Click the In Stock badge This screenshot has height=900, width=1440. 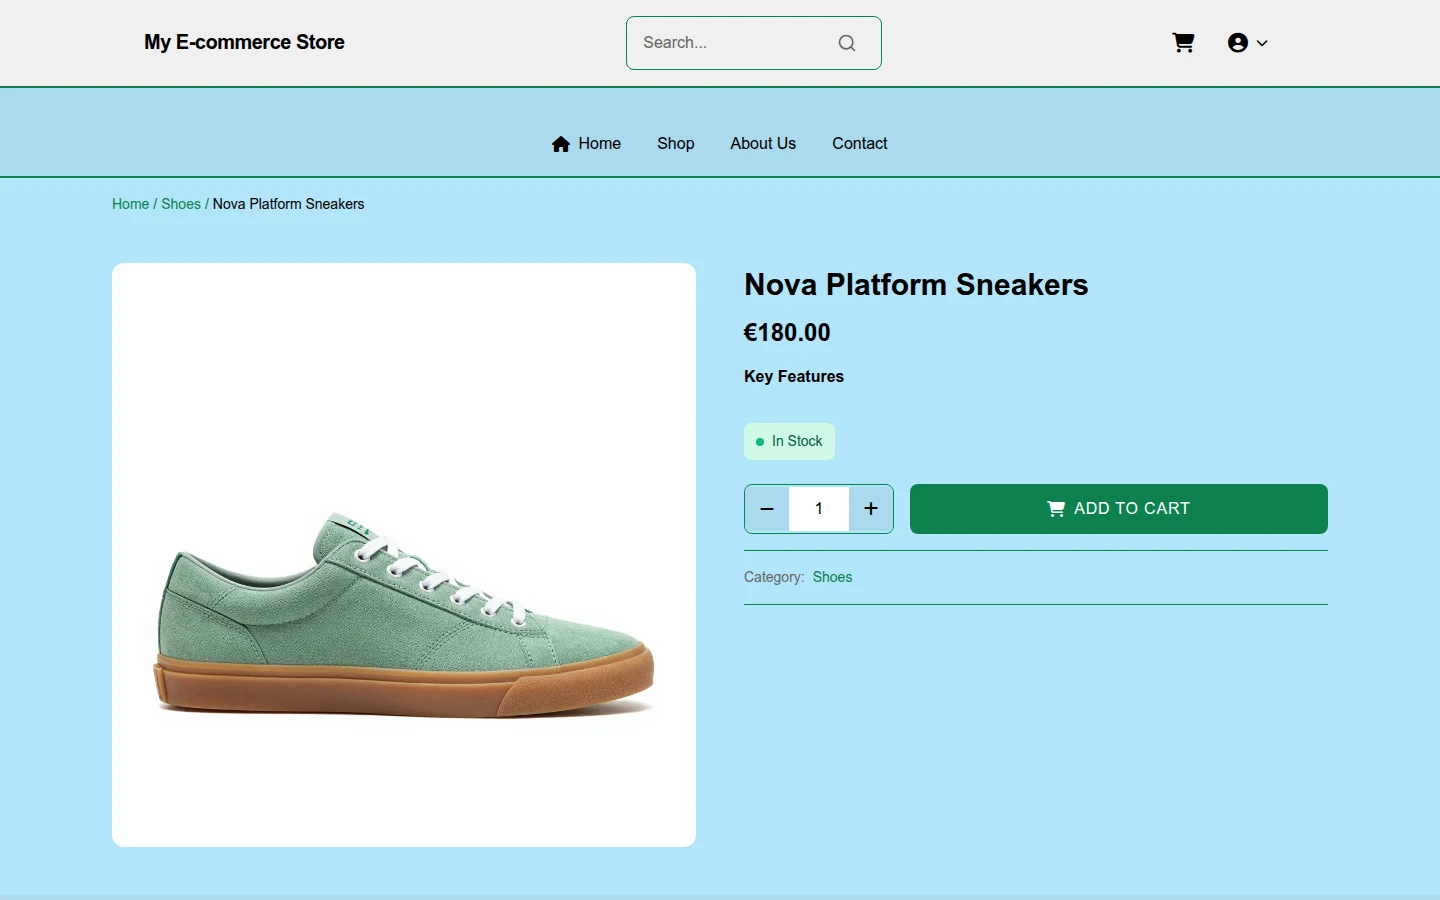pos(789,442)
